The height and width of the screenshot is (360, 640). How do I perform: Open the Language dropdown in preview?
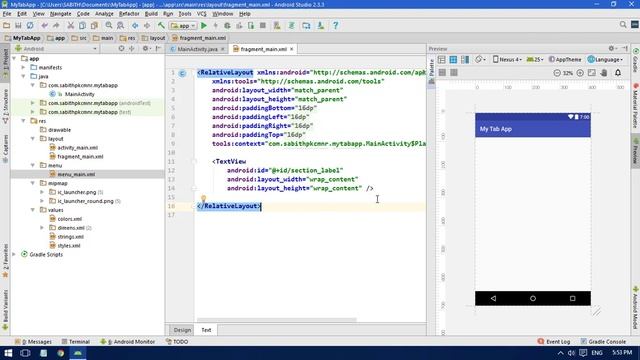click(x=605, y=60)
